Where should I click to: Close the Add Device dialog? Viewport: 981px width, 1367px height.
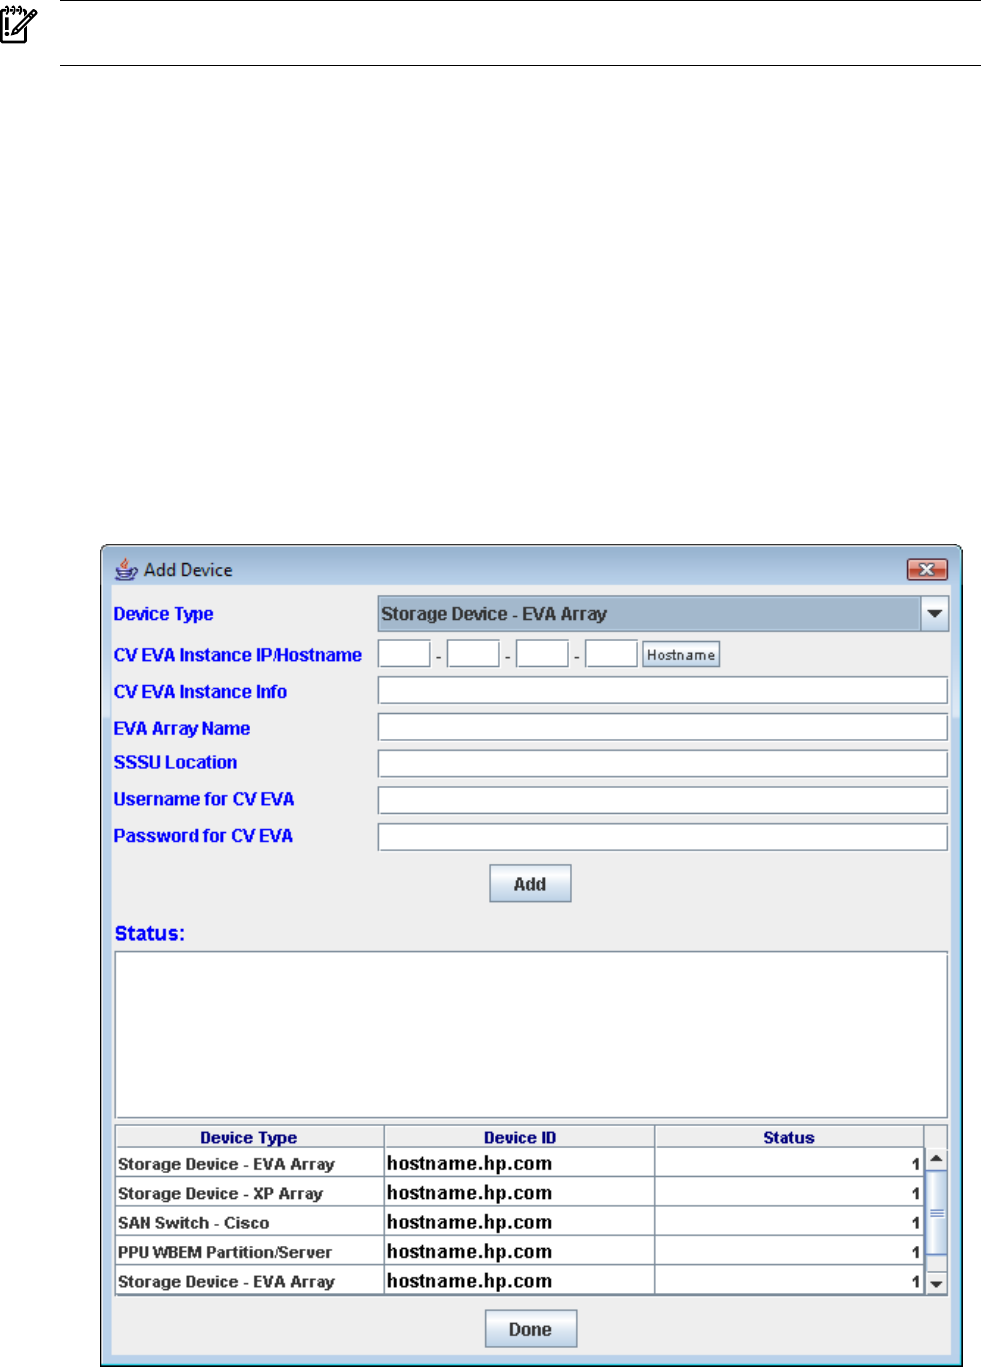coord(927,569)
